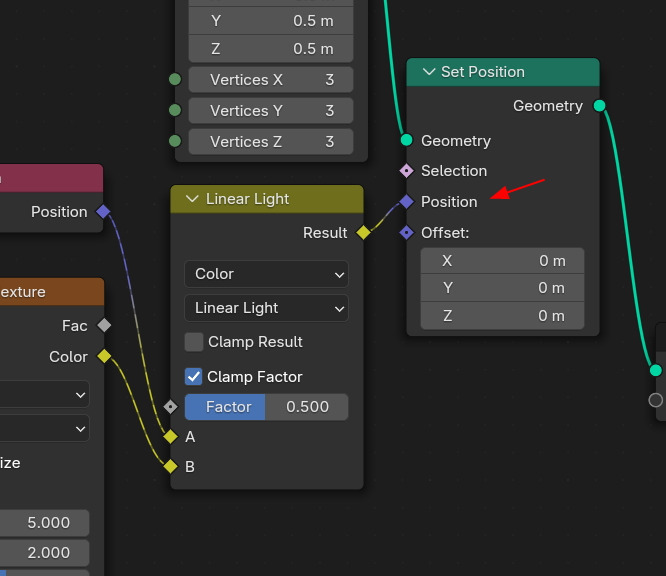Open the upper texture node dropdown
Screen dimensions: 666x576
point(45,395)
